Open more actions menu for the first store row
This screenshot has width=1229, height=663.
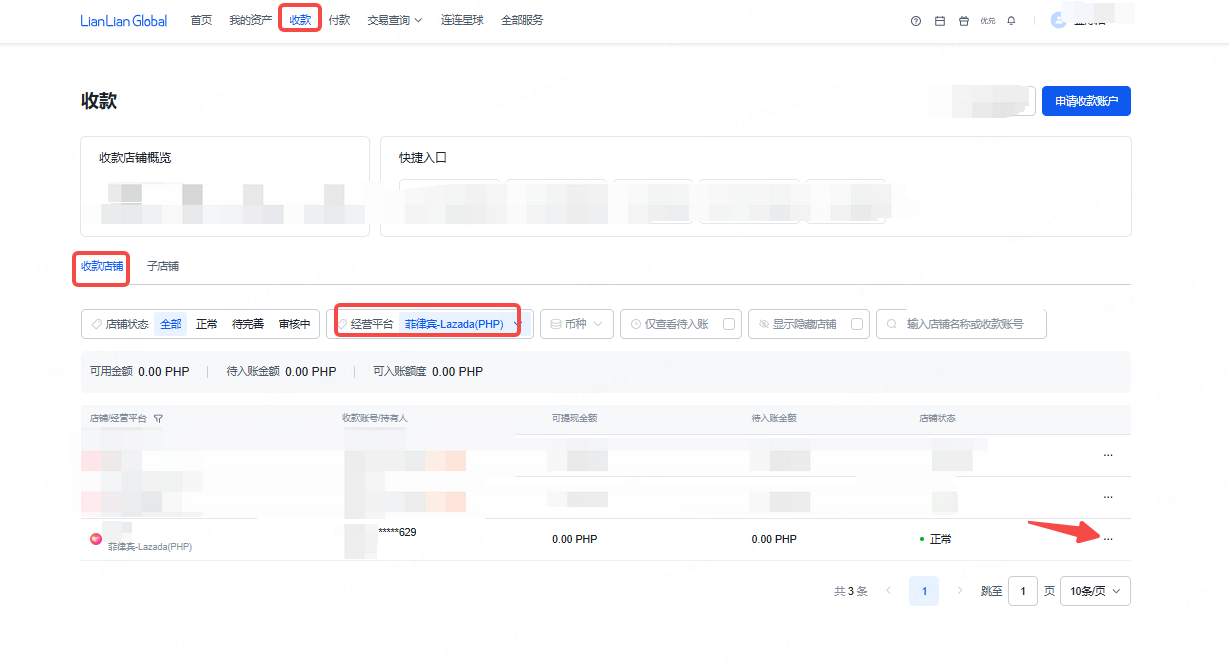click(x=1107, y=455)
